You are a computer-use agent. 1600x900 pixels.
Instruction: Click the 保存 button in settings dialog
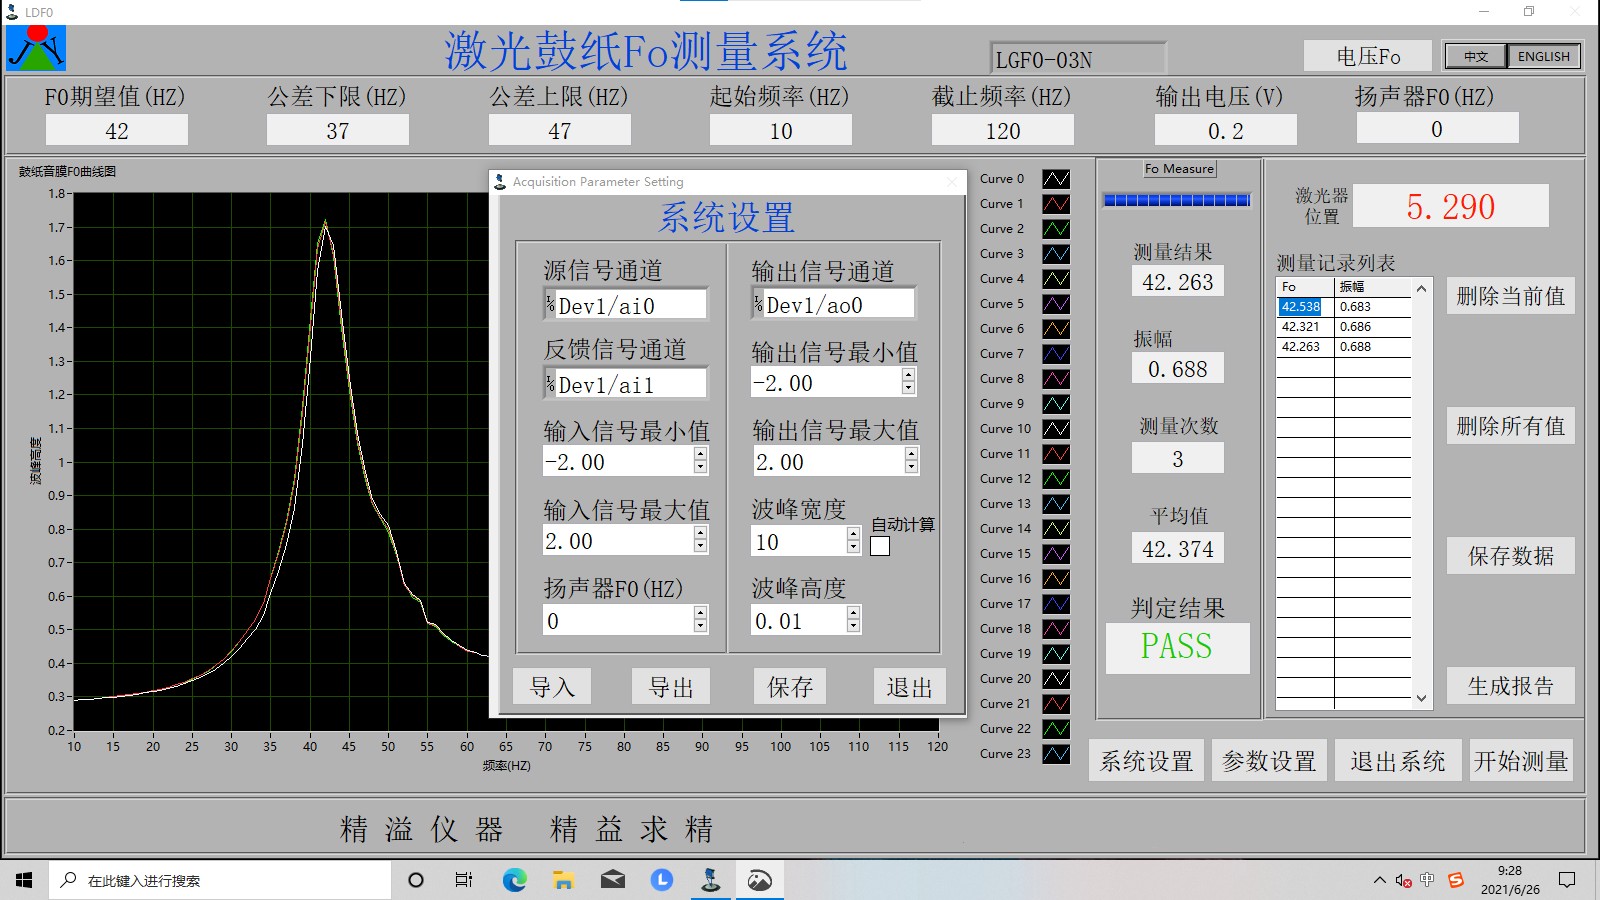tap(790, 687)
